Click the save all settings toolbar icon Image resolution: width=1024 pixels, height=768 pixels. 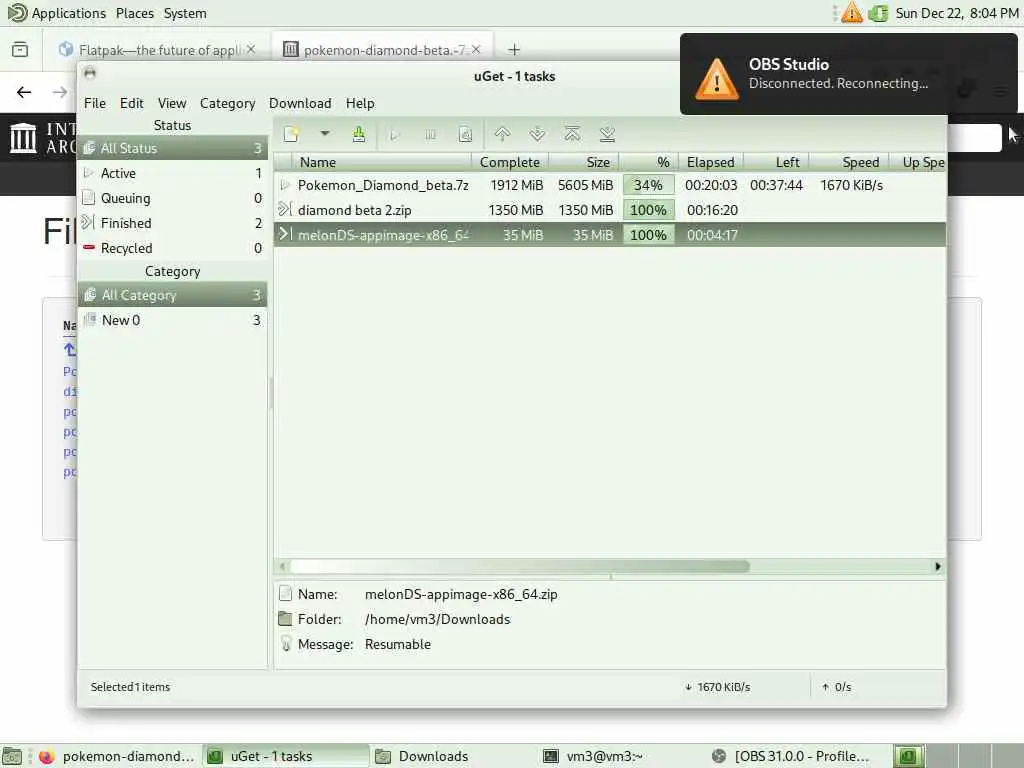coord(359,135)
